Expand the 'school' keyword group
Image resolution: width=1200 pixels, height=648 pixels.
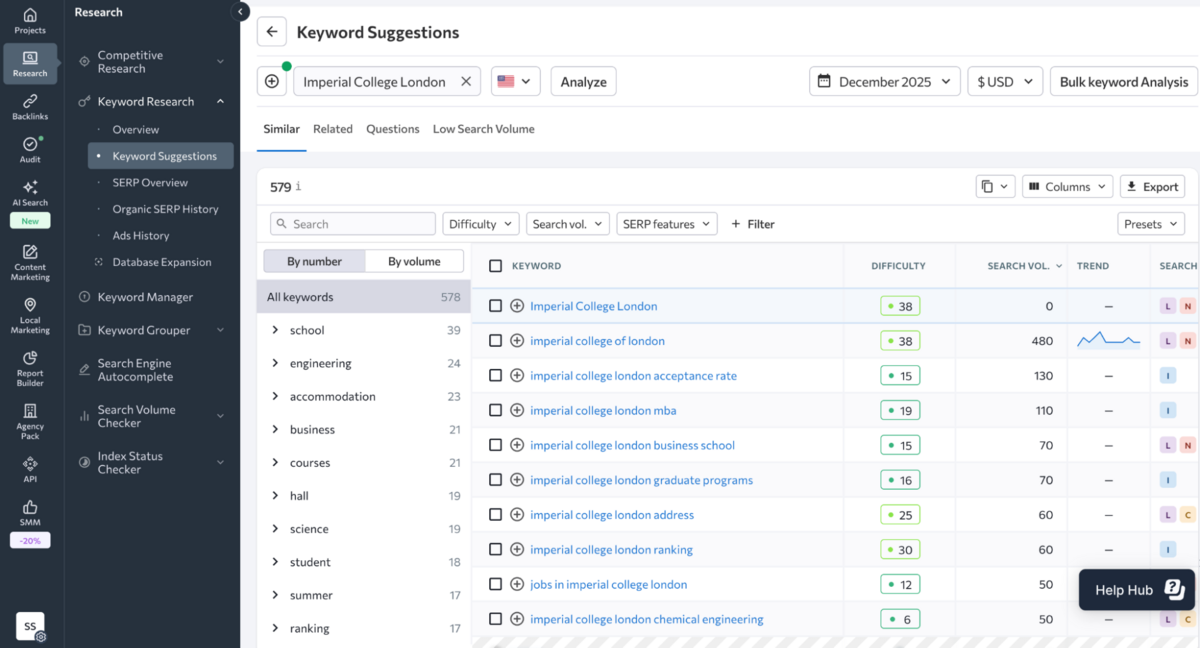275,330
